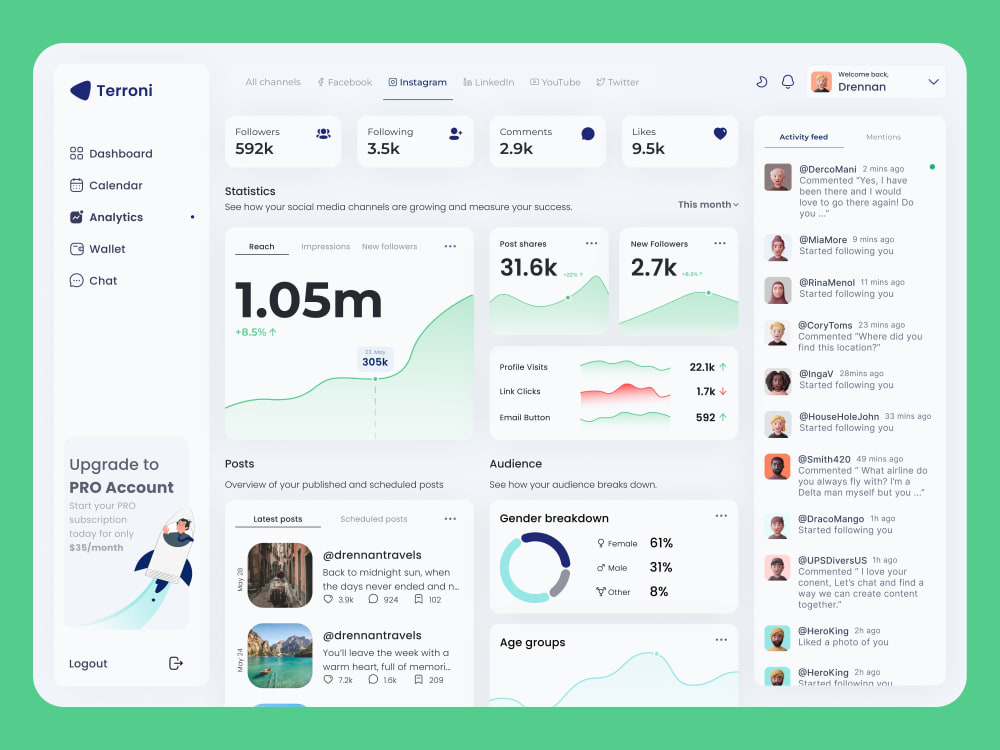The height and width of the screenshot is (750, 1000).
Task: Open the Activity feed tab
Action: 804,136
